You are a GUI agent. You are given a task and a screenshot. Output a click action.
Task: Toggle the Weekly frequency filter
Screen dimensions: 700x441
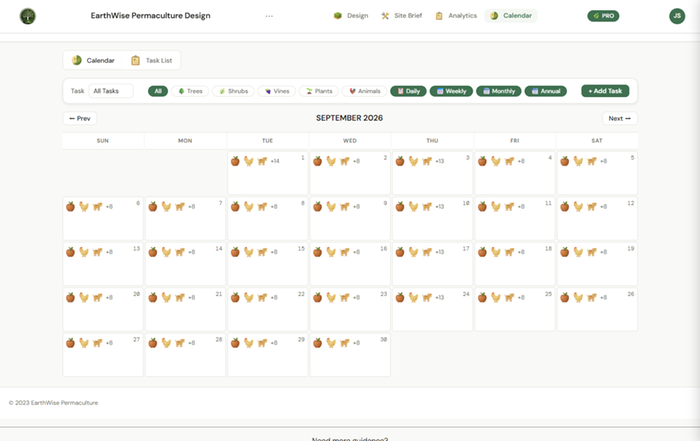(x=451, y=91)
